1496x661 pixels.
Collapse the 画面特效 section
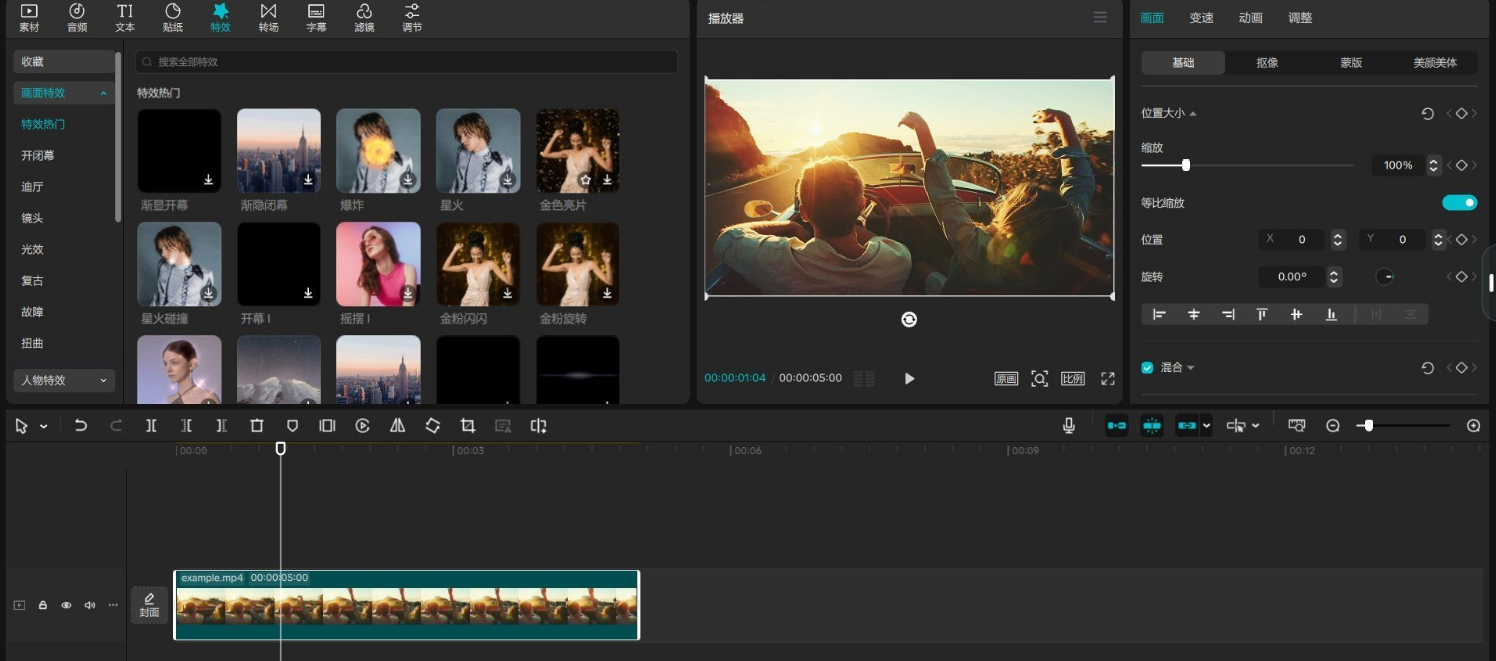(x=103, y=93)
